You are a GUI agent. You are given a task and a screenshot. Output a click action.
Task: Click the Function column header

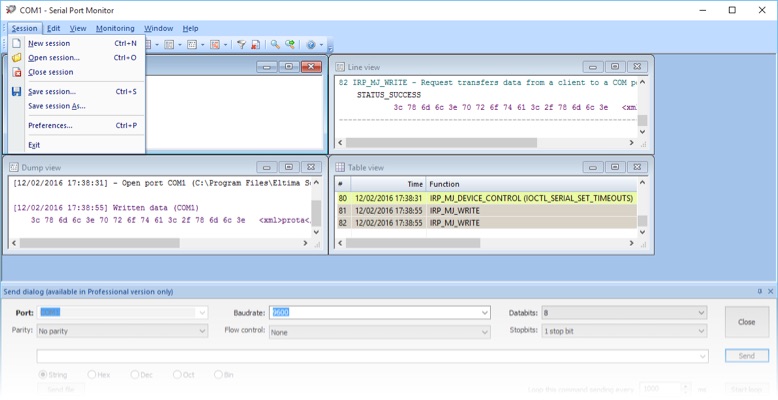(x=531, y=184)
